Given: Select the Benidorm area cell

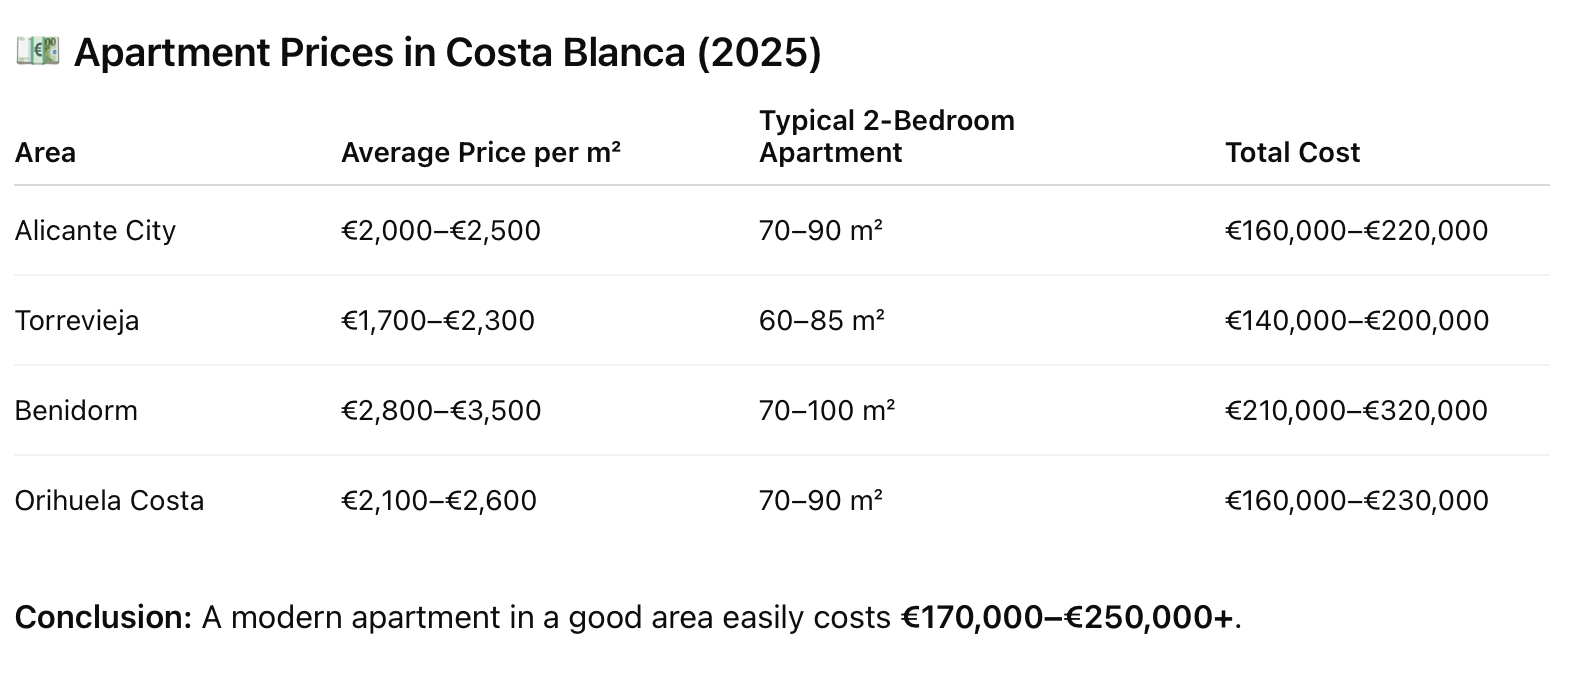Looking at the screenshot, I should point(76,410).
